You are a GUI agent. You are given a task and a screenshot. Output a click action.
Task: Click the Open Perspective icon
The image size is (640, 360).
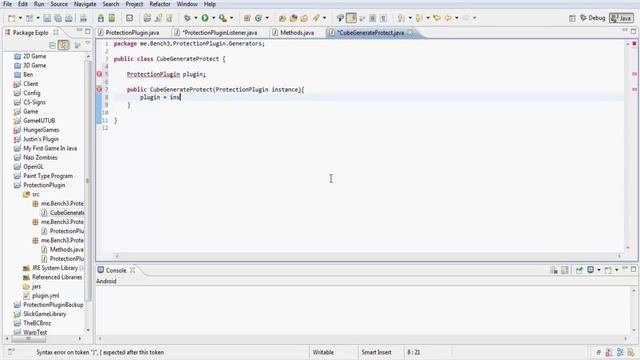(572, 18)
